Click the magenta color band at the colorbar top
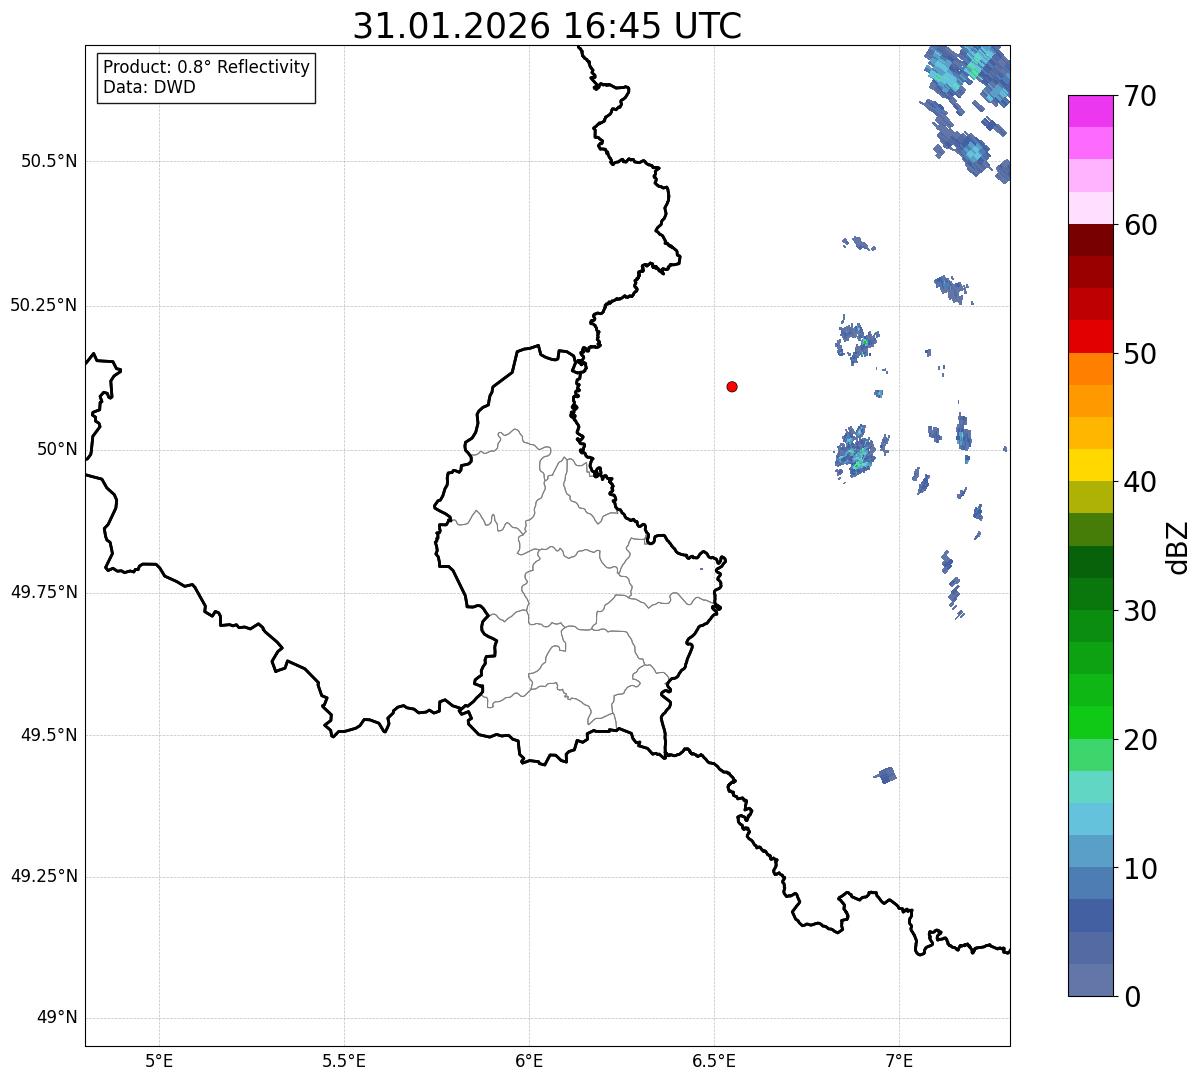 pos(1091,111)
